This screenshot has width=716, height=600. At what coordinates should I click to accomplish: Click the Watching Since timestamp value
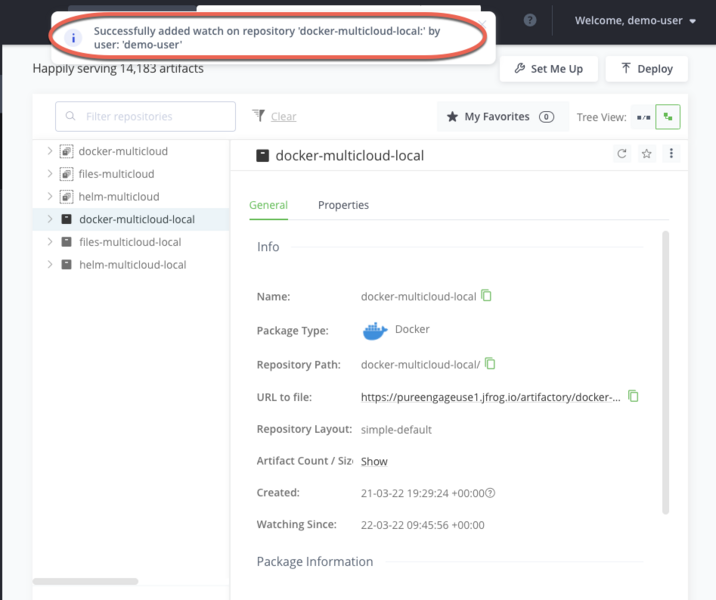pos(422,525)
